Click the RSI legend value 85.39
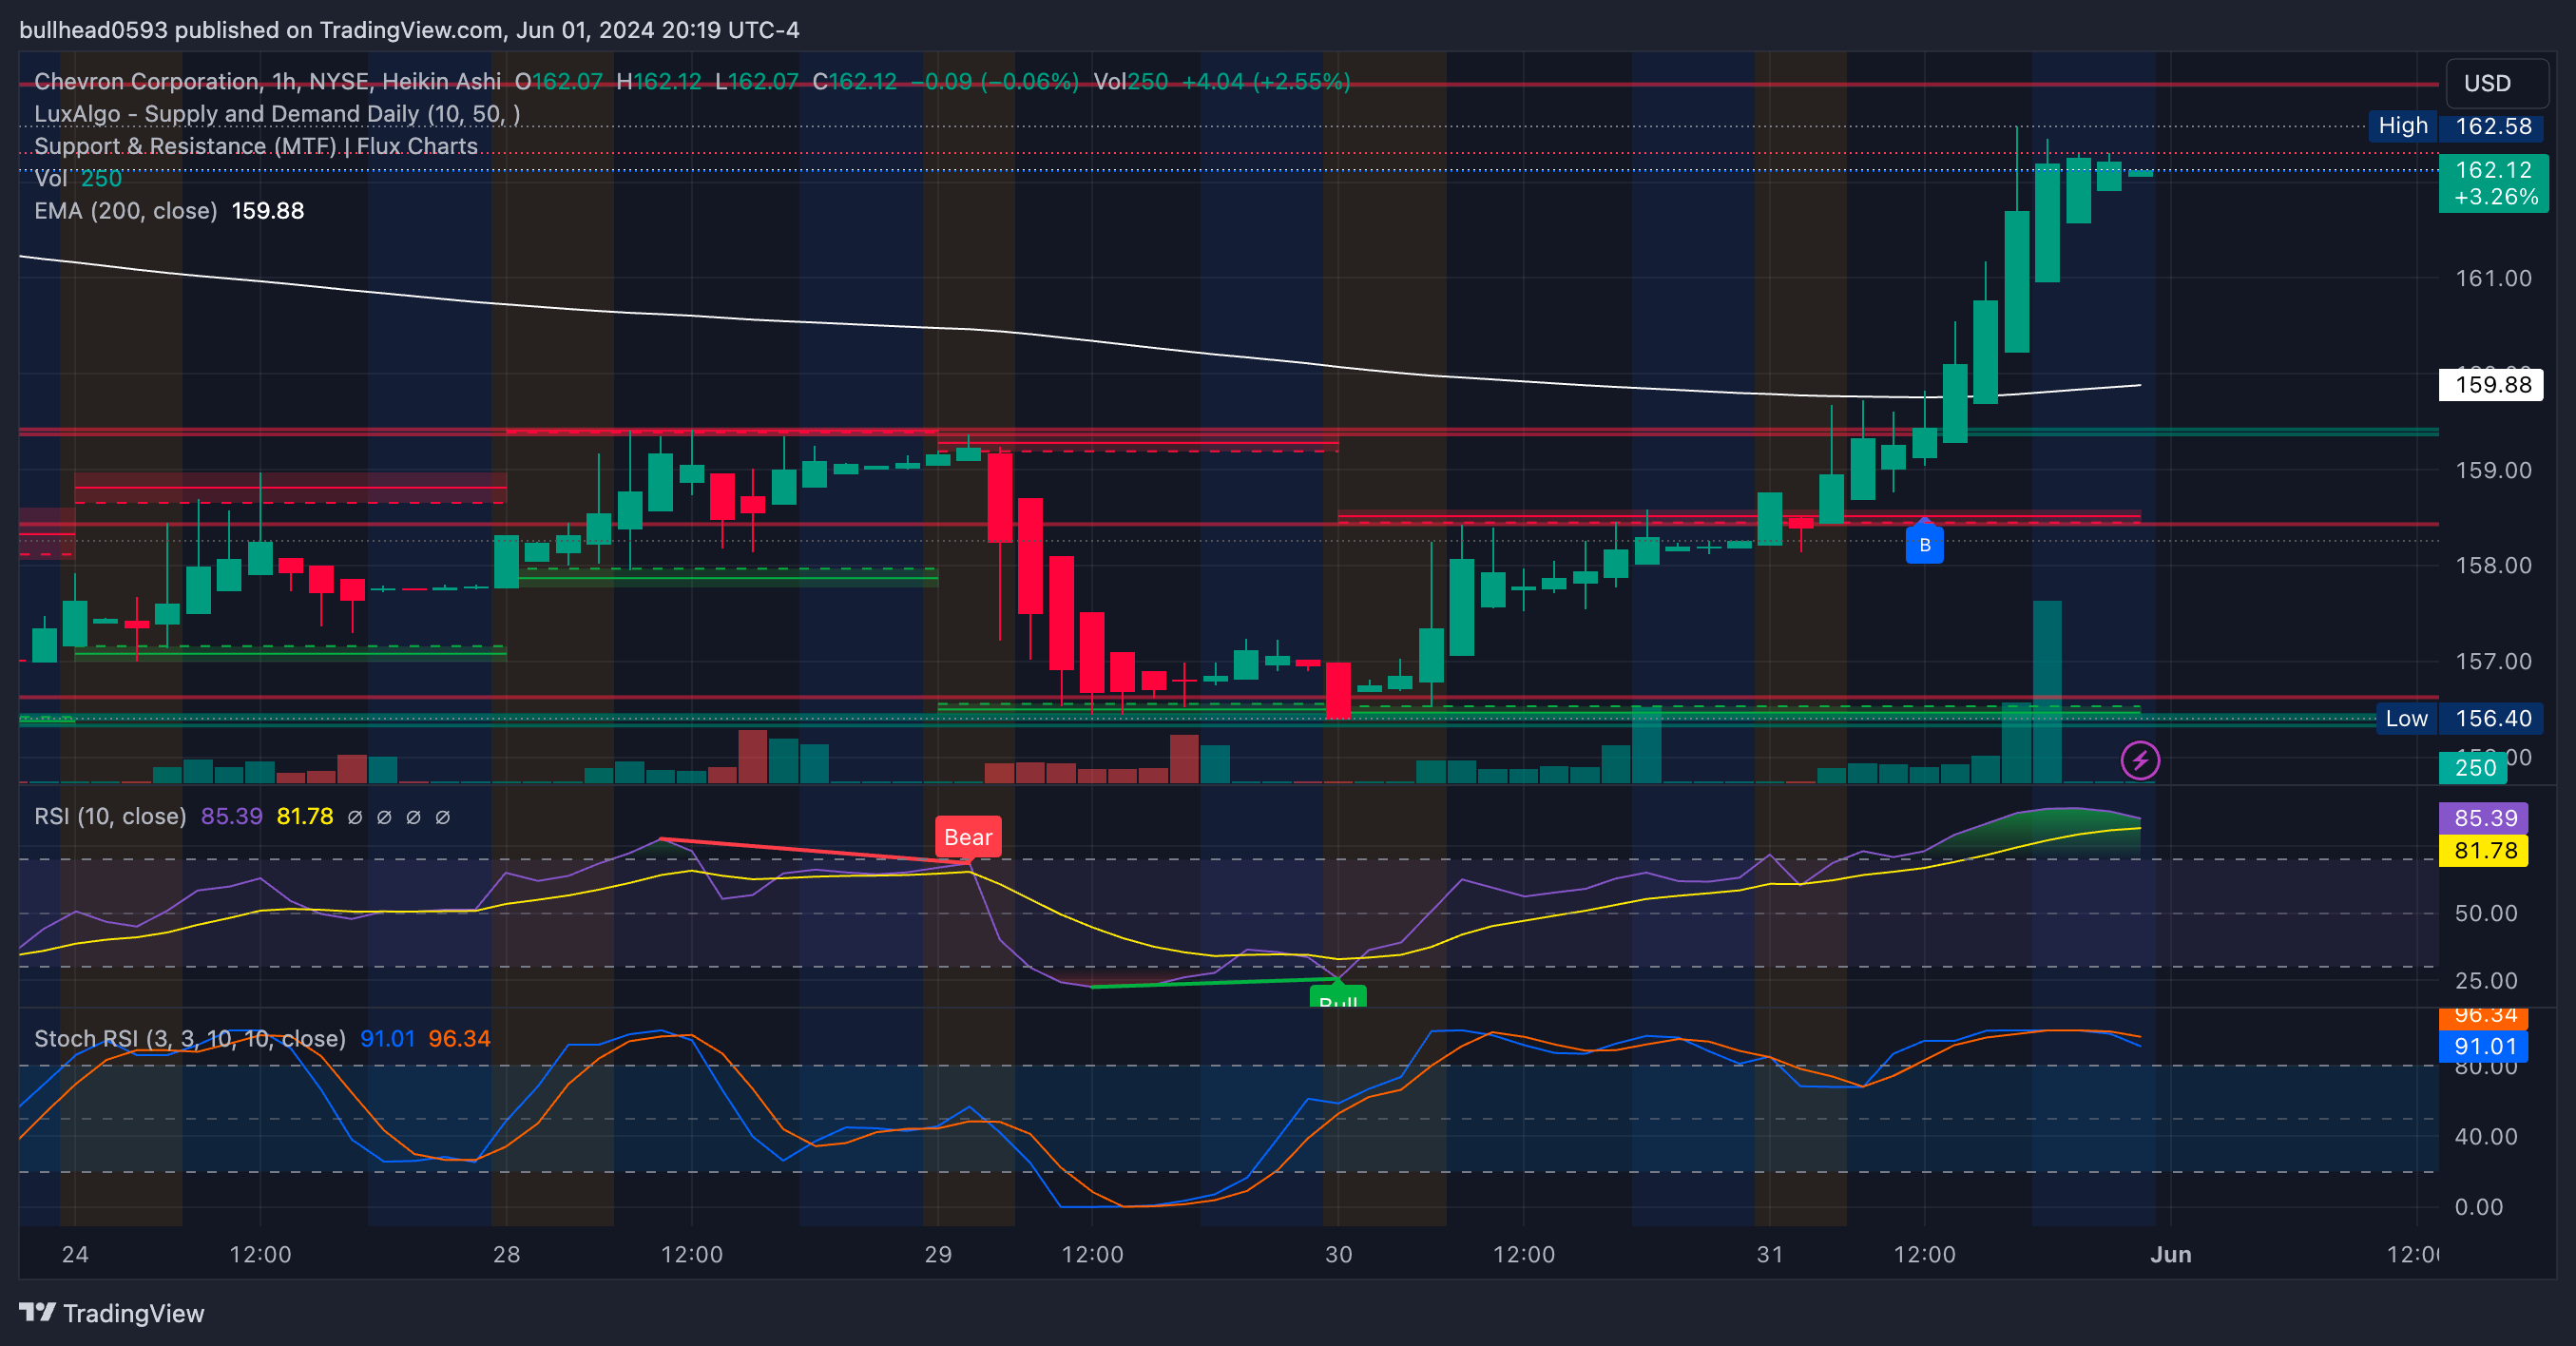 [x=232, y=816]
